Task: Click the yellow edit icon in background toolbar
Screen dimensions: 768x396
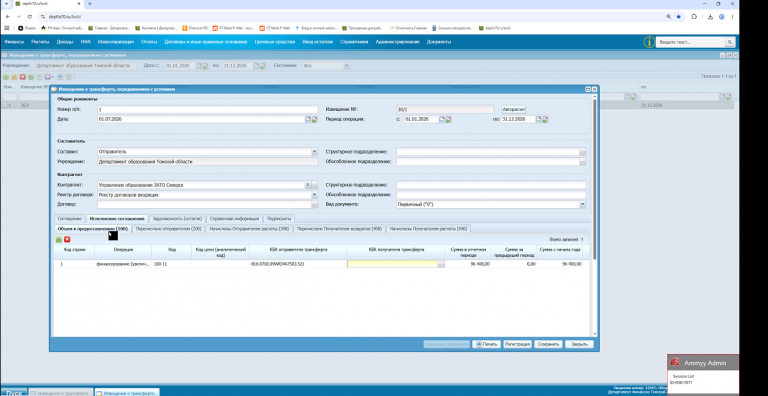Action: (x=14, y=77)
